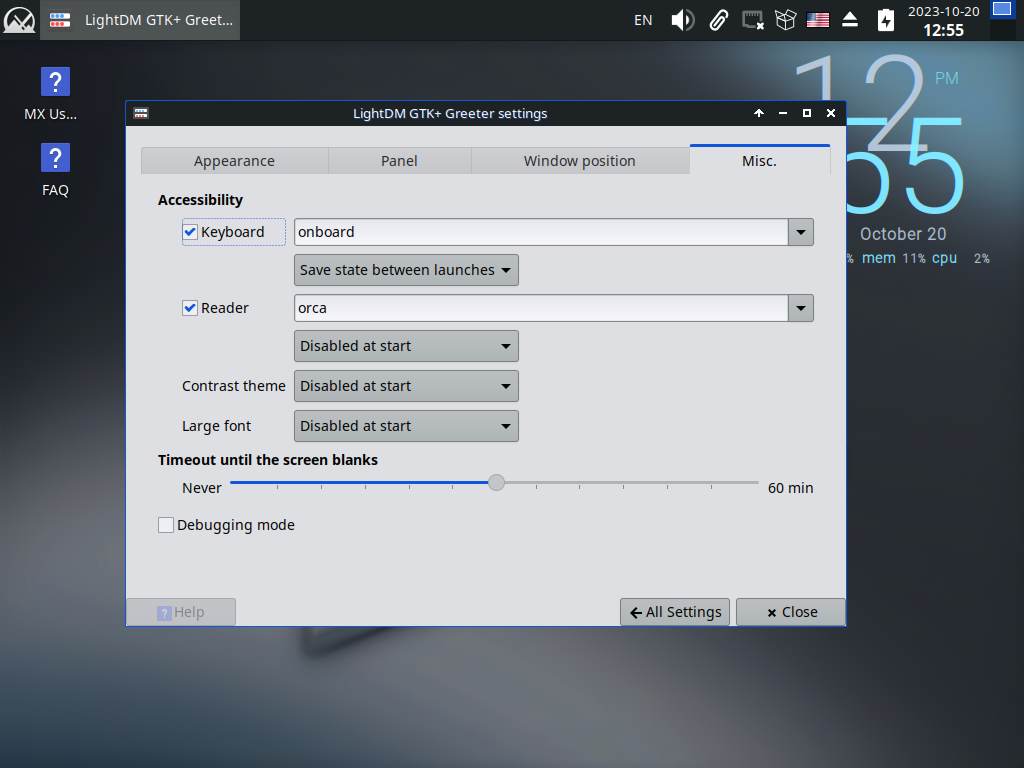
Task: Click the date and time clock
Action: click(943, 20)
